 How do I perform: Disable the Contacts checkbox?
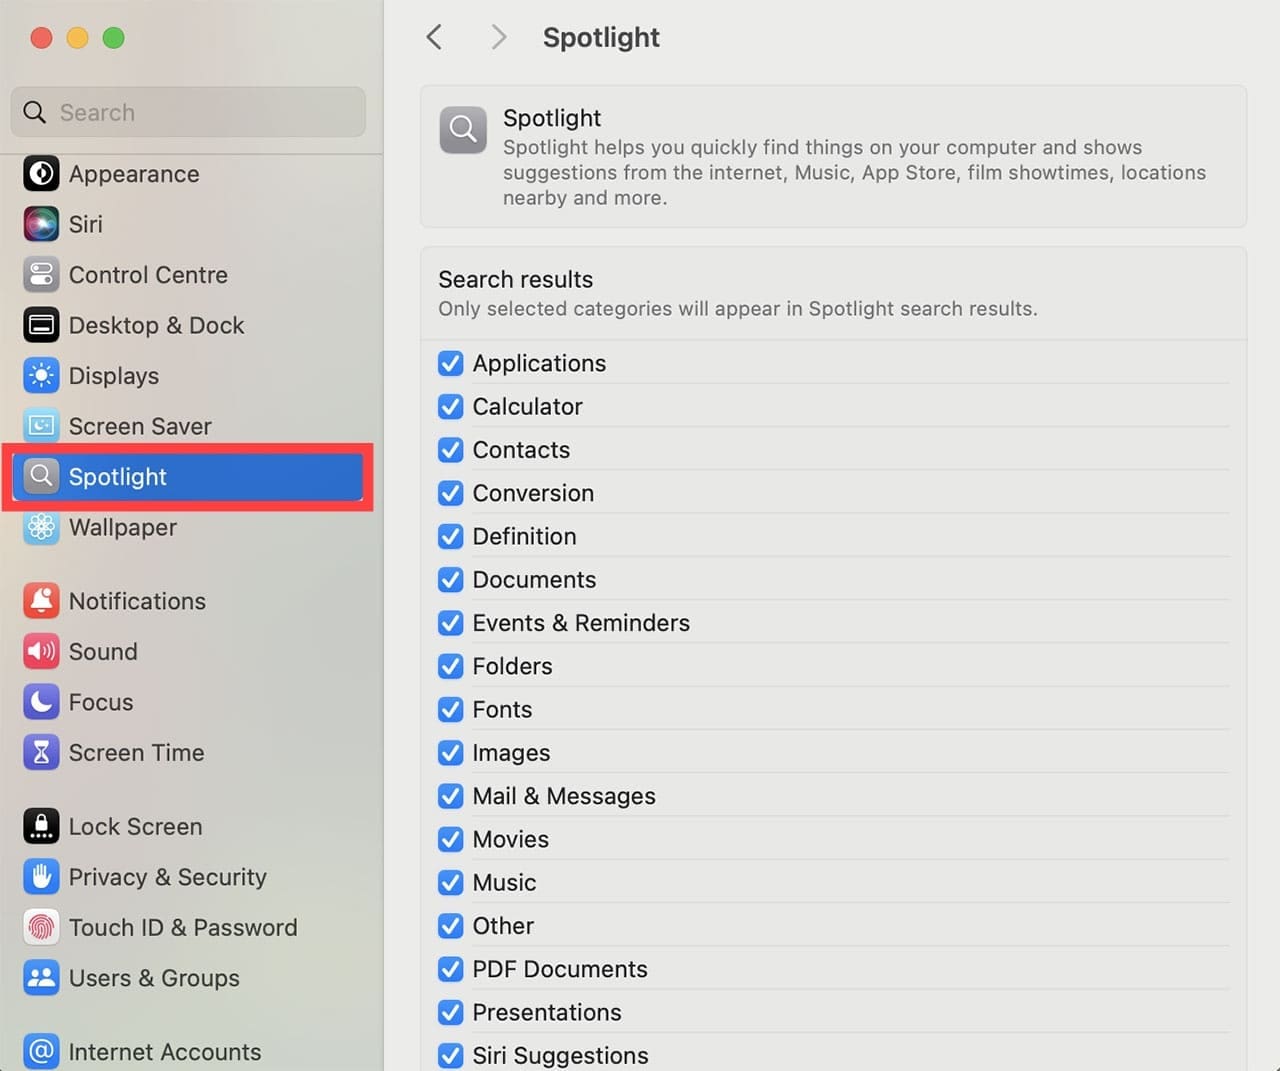pos(451,450)
